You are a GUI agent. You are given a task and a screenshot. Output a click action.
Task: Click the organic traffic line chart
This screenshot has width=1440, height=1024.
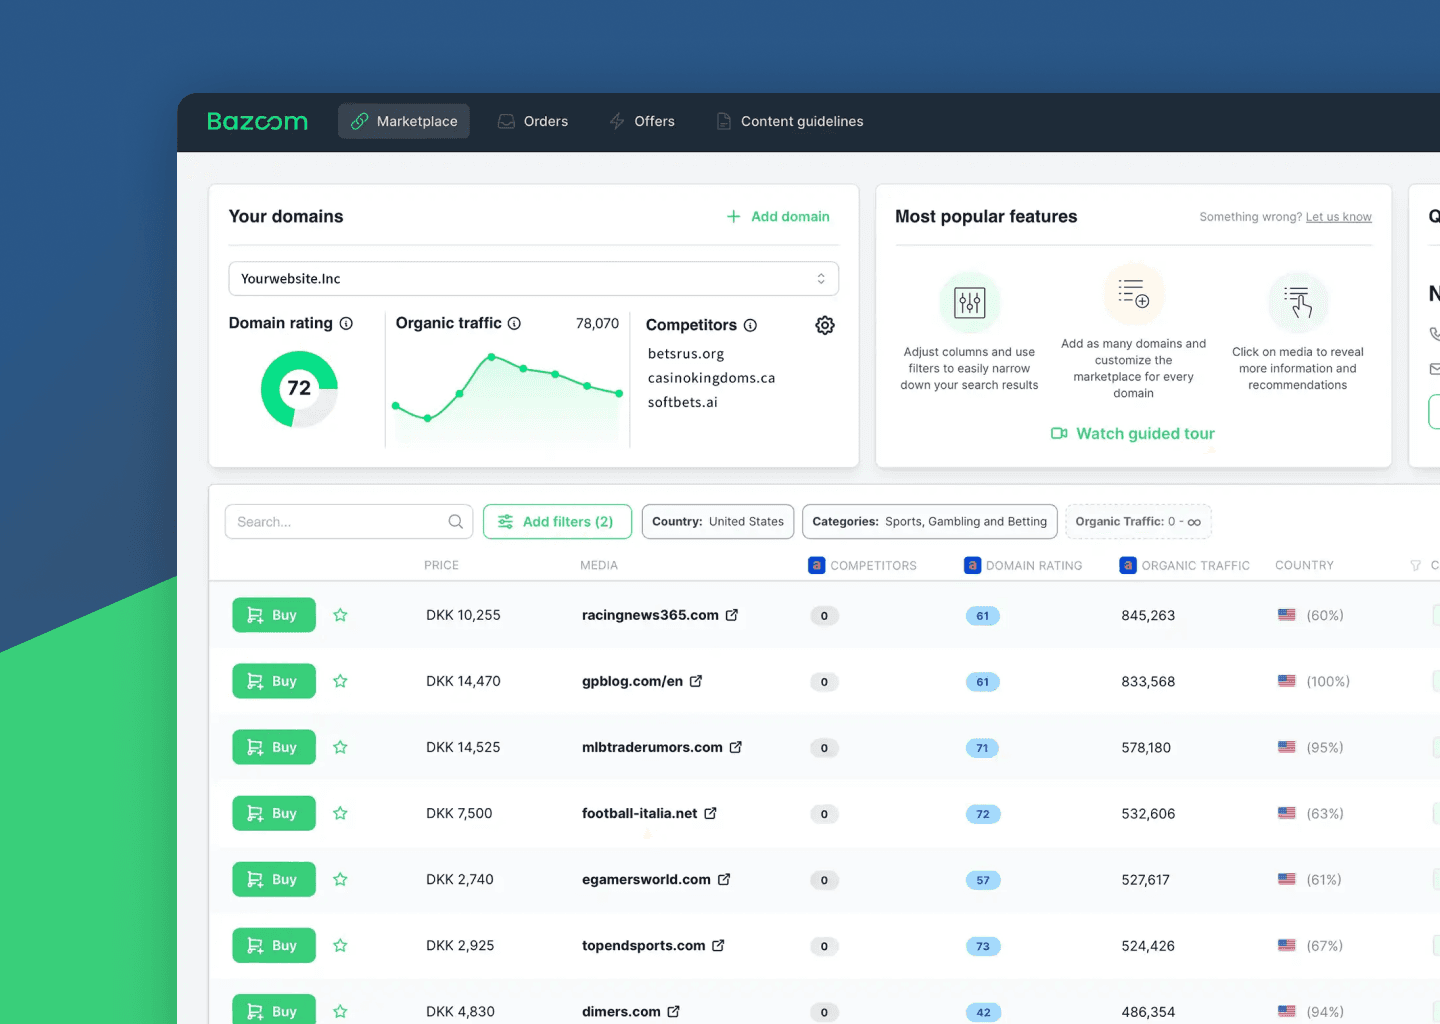coord(507,397)
